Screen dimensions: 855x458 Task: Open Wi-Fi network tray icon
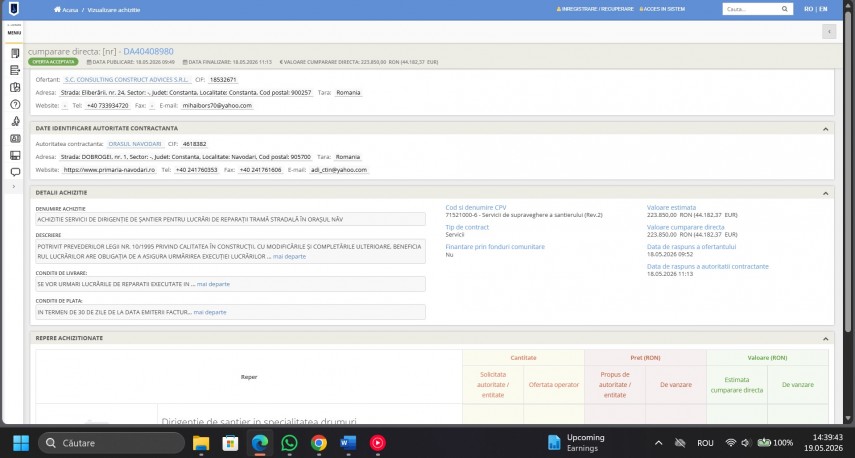tap(731, 443)
